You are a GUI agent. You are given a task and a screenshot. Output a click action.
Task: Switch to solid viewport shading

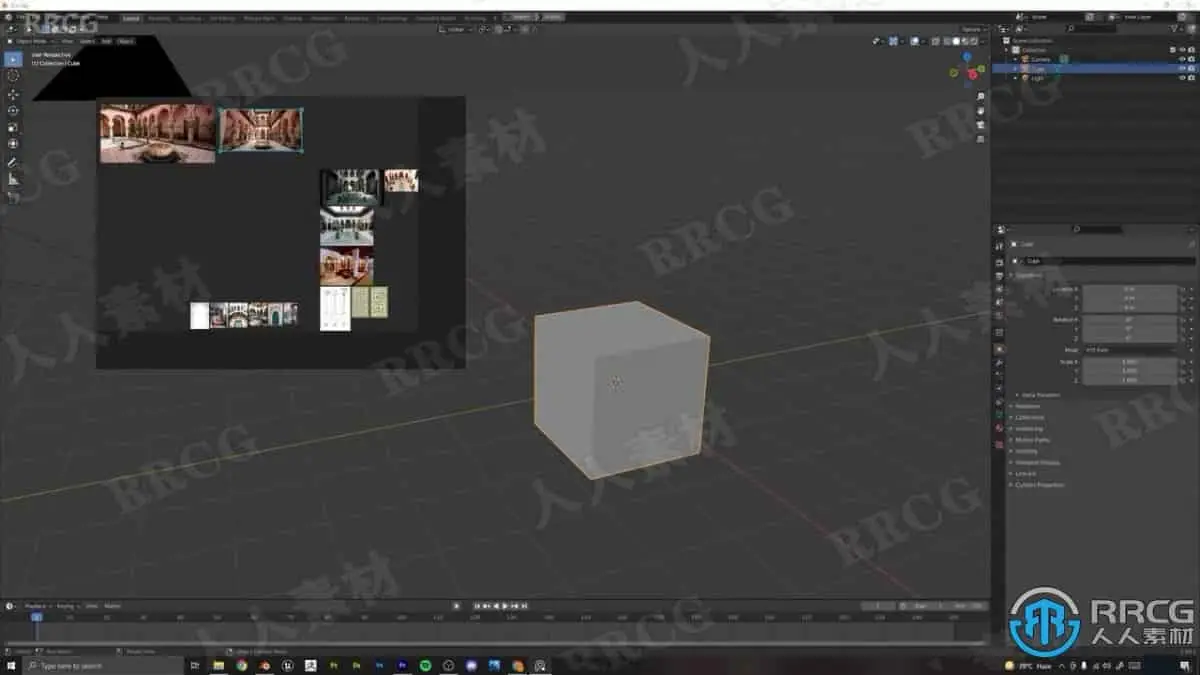pyautogui.click(x=956, y=41)
